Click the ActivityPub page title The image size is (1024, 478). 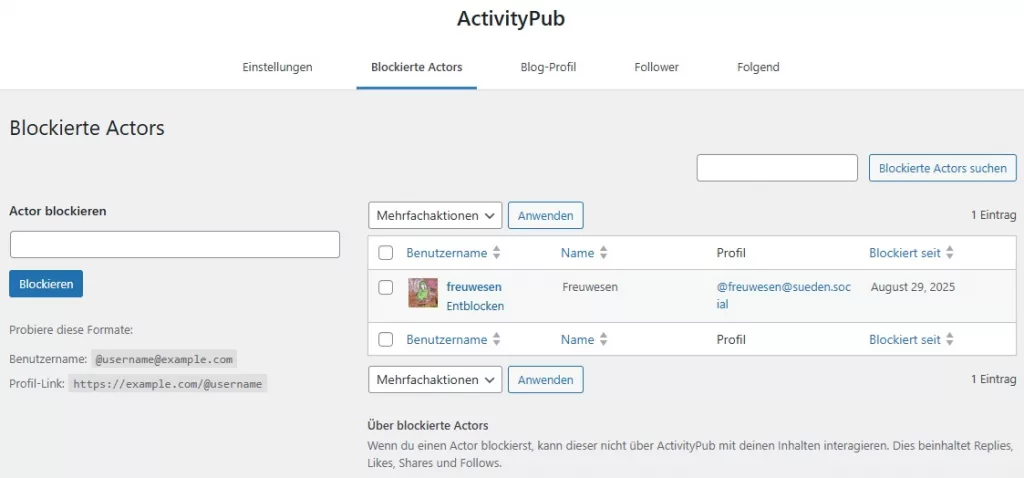pos(511,19)
